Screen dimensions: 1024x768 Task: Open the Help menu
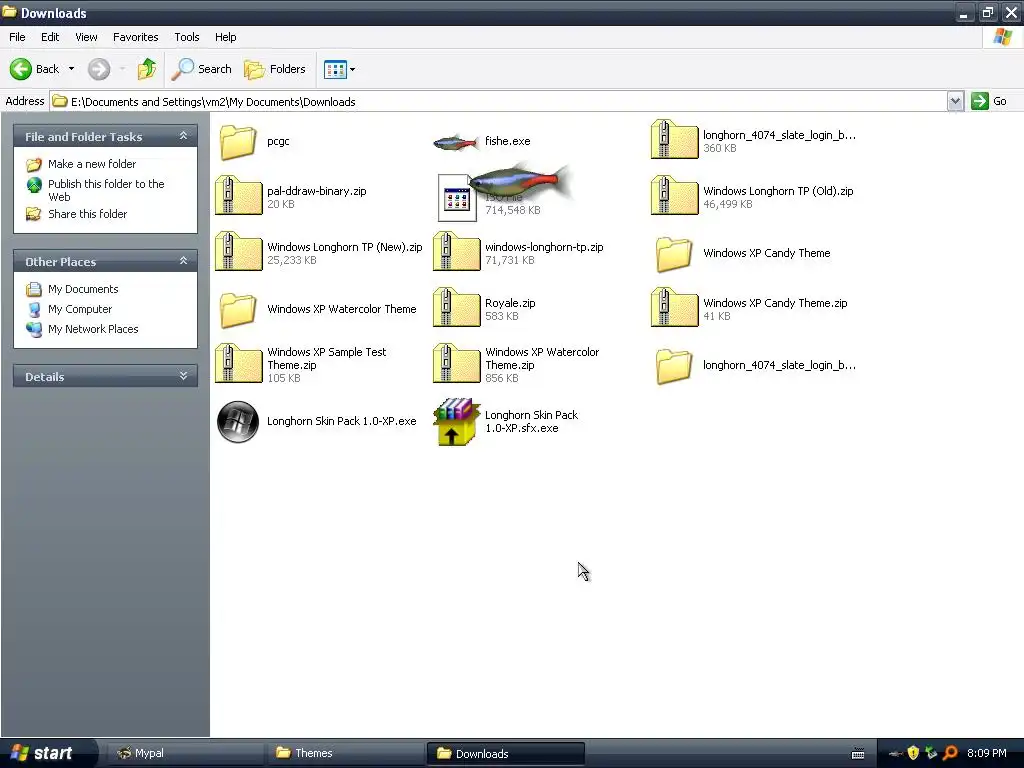tap(225, 37)
